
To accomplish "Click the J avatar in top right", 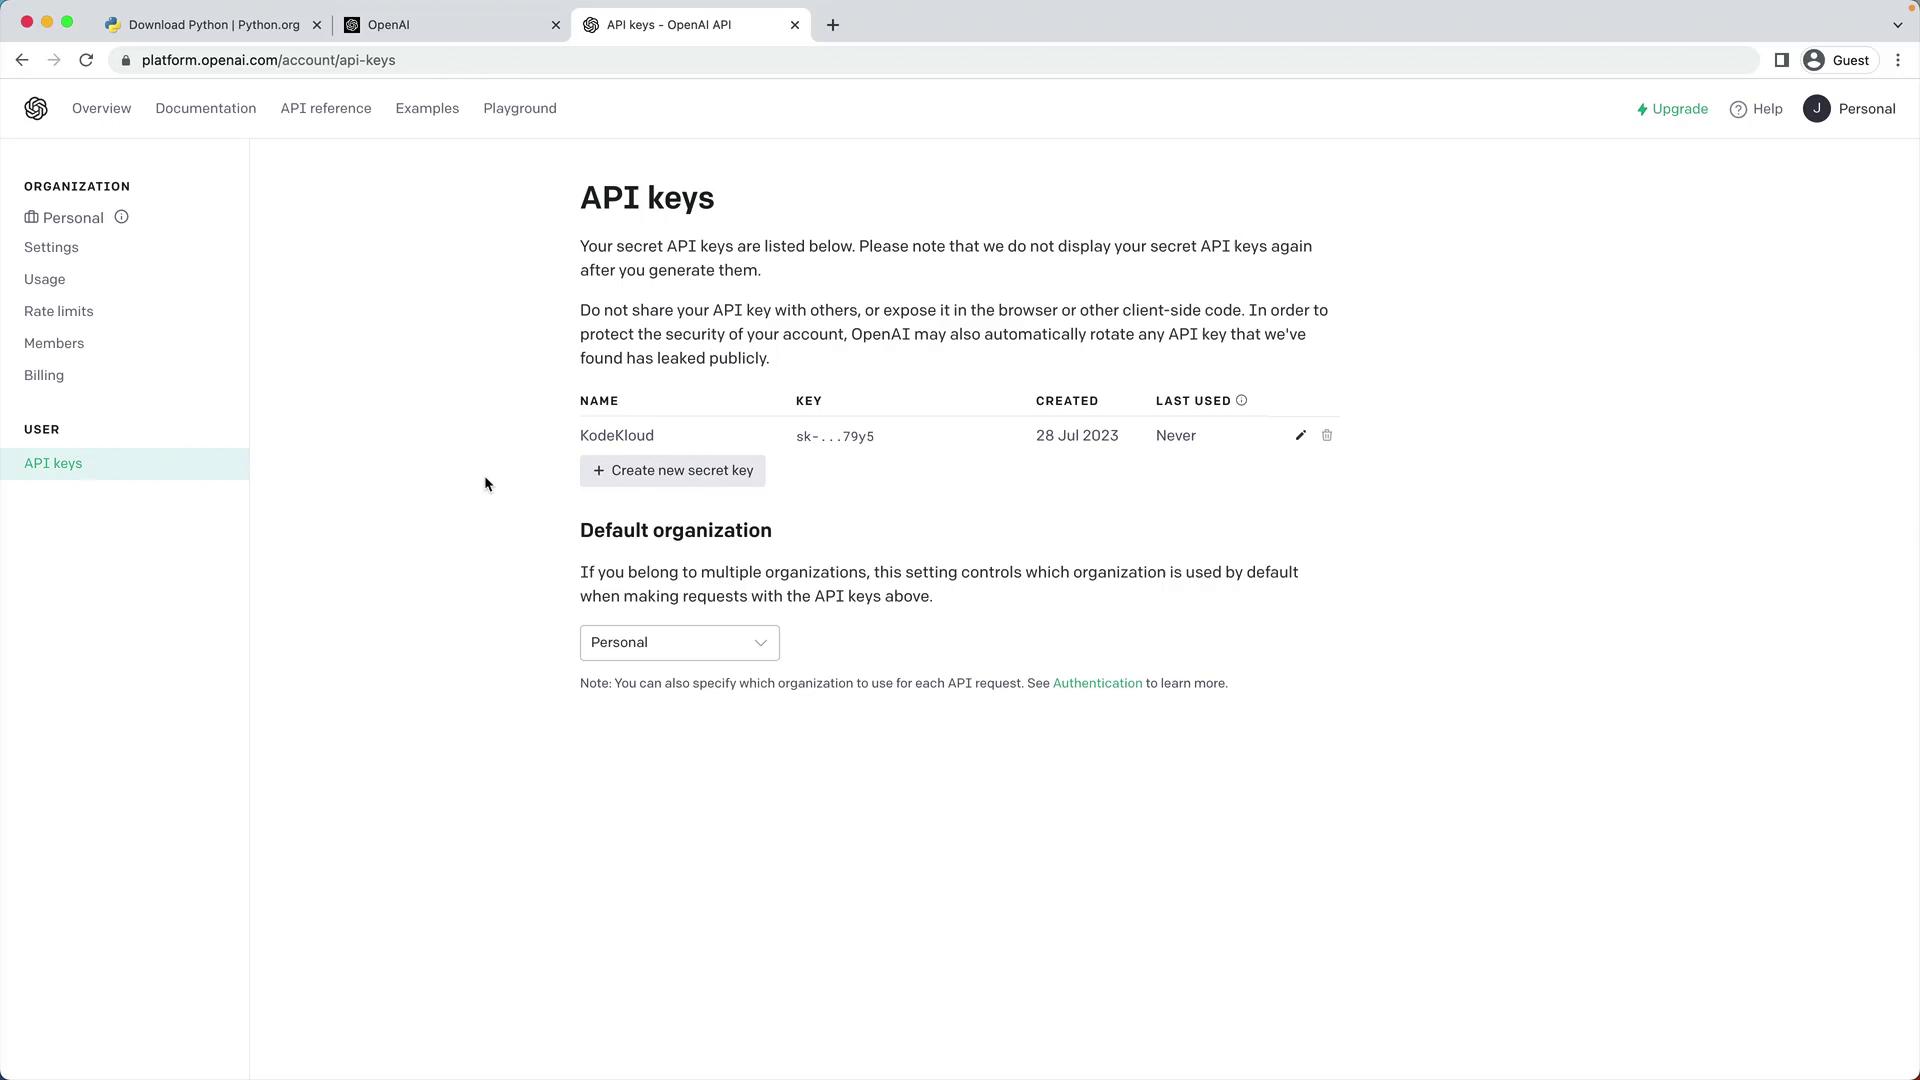I will [1816, 109].
